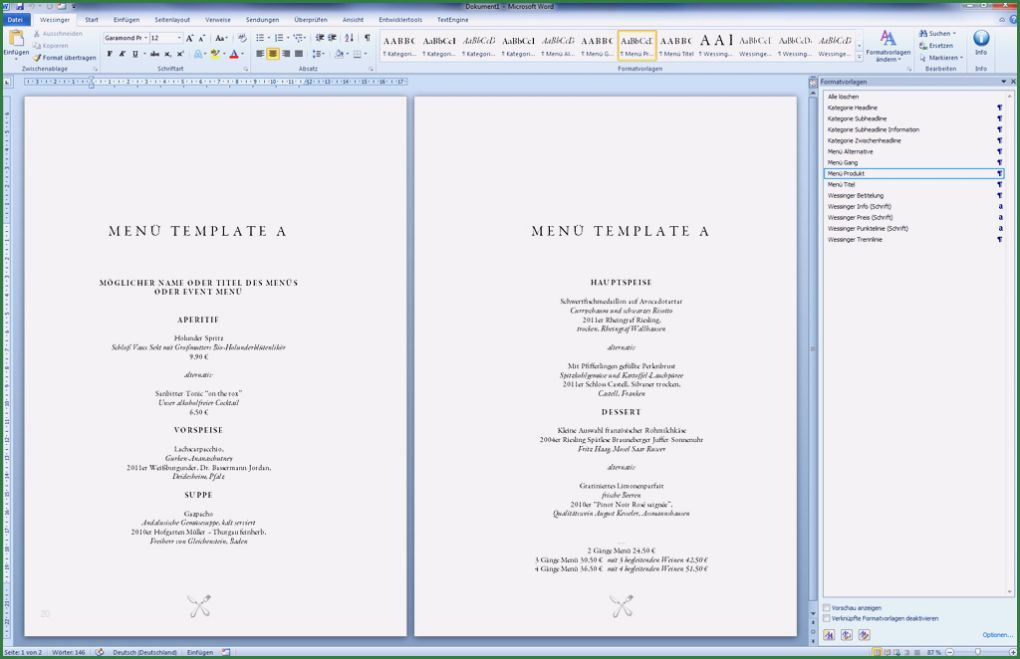Viewport: 1020px width, 659px height.
Task: Center-align the paragraph text
Action: (273, 54)
